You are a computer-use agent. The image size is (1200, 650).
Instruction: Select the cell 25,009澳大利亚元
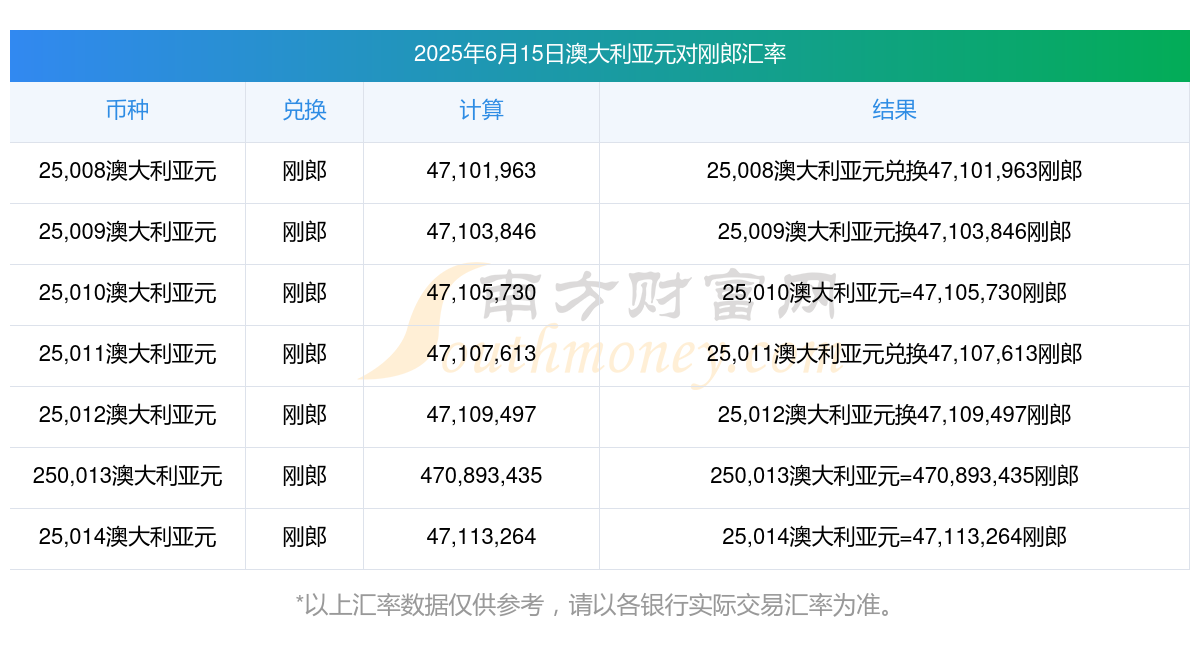pyautogui.click(x=127, y=232)
